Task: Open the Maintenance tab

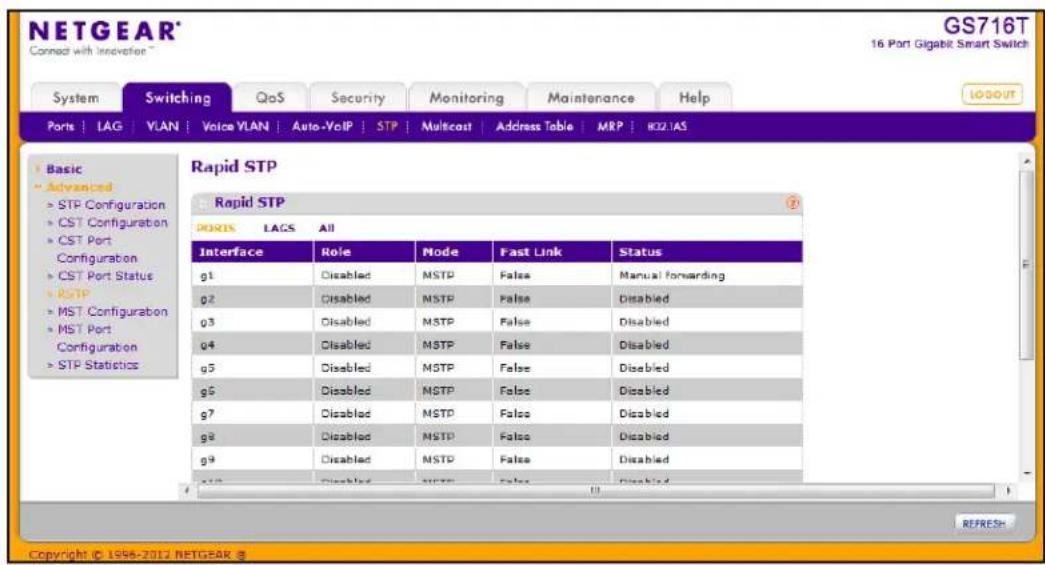Action: [x=590, y=98]
